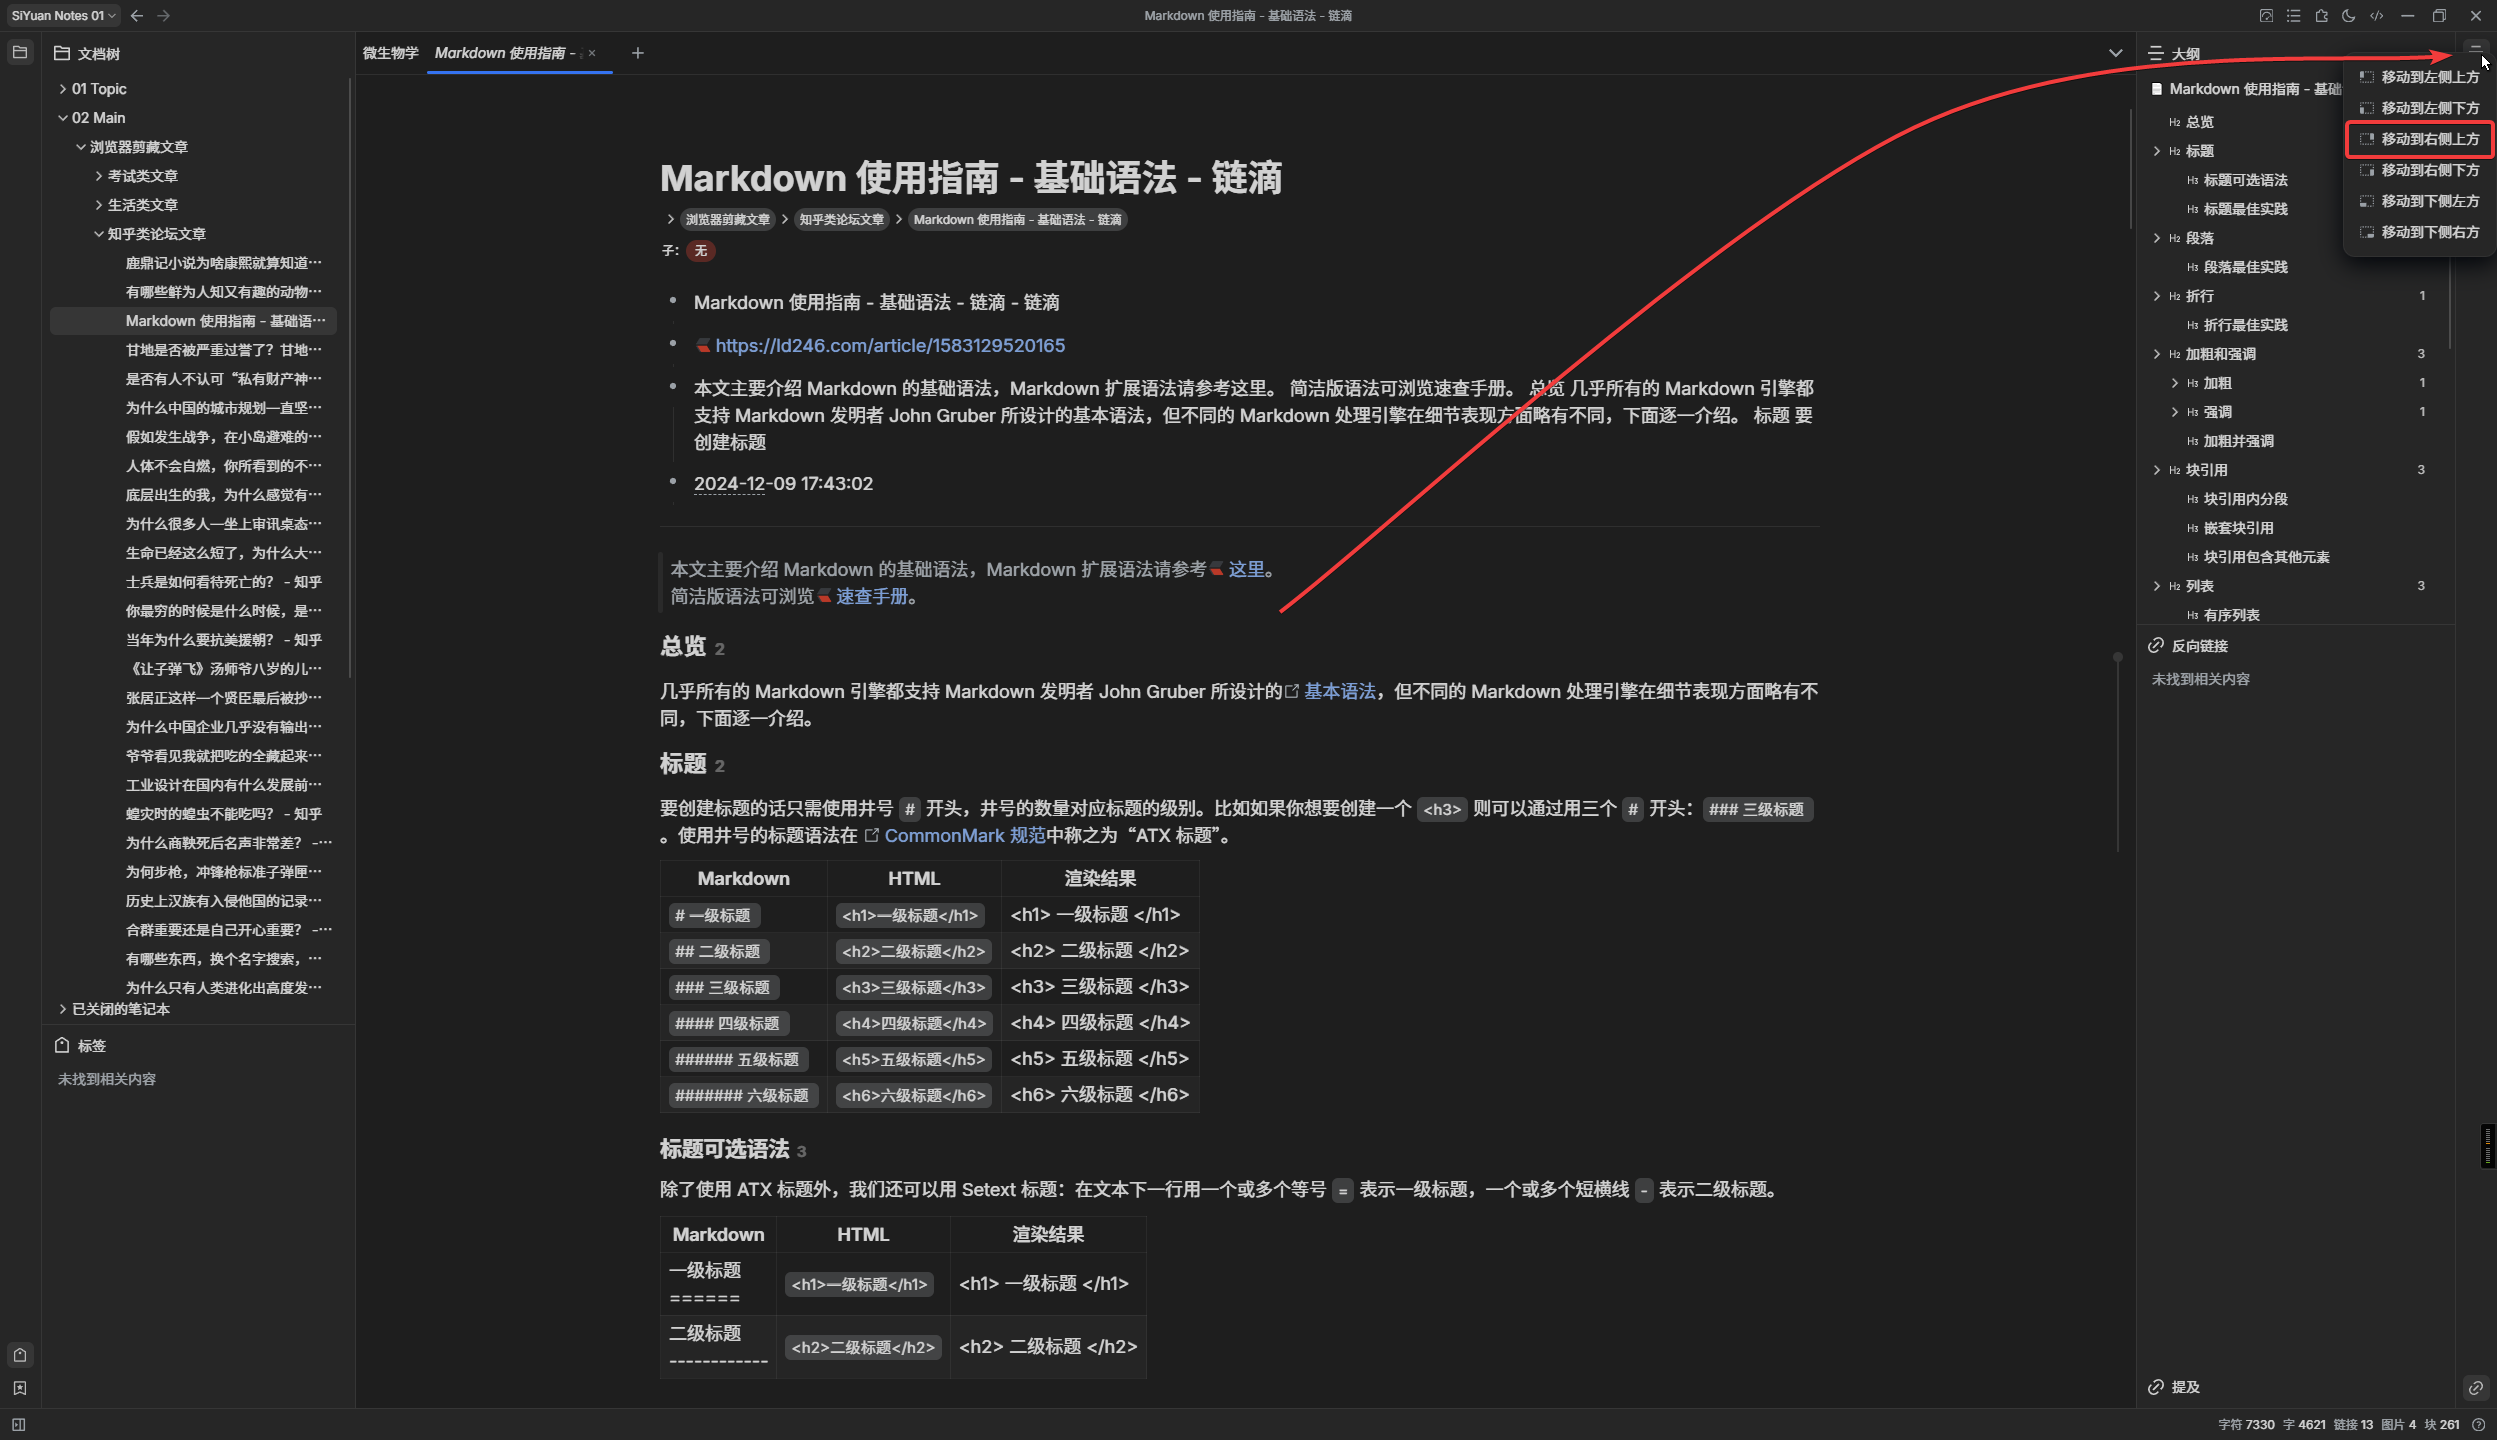Click the bookmark icon in bottom left dock
Viewport: 2497px width, 1440px height.
point(20,1388)
